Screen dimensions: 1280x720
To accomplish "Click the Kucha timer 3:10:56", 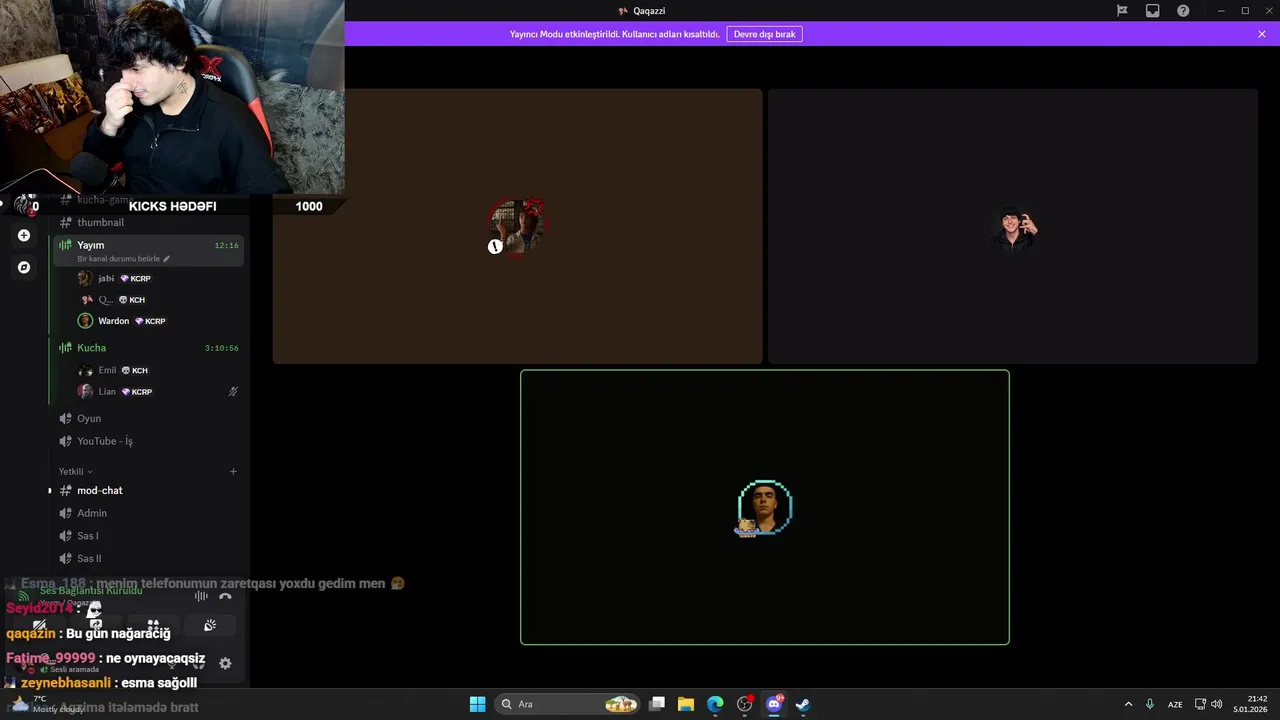I will (x=222, y=348).
